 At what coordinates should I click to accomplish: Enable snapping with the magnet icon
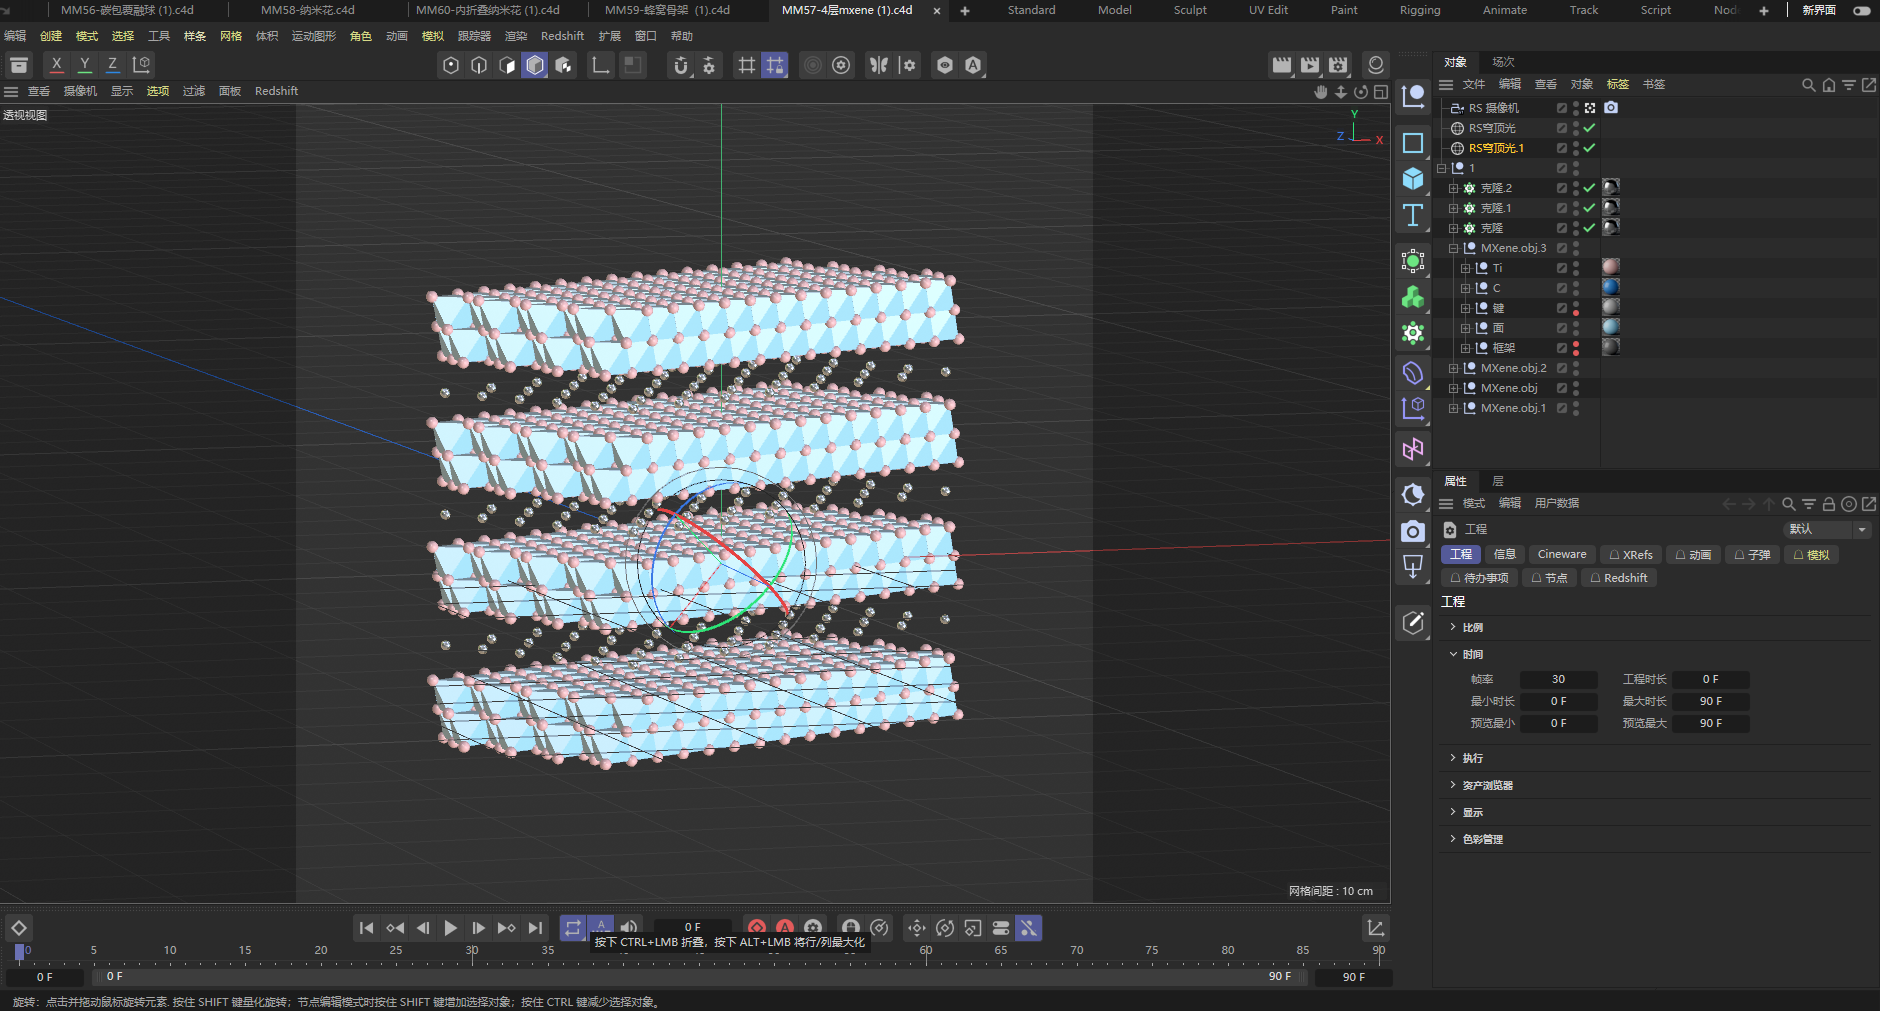coord(681,65)
